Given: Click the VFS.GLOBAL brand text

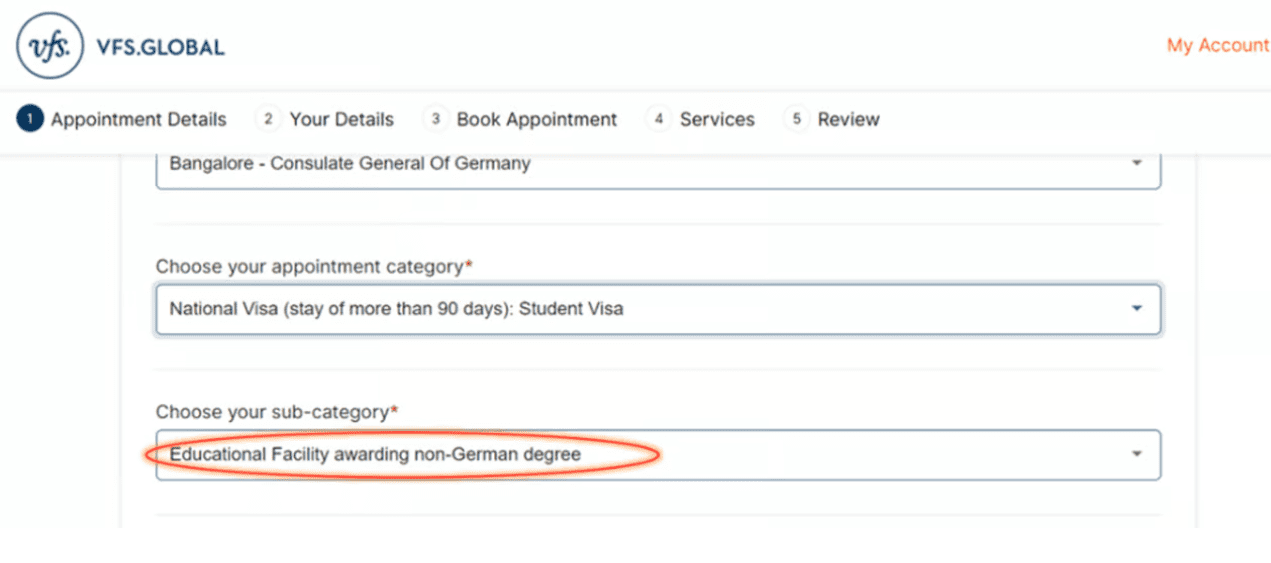Looking at the screenshot, I should tap(160, 47).
